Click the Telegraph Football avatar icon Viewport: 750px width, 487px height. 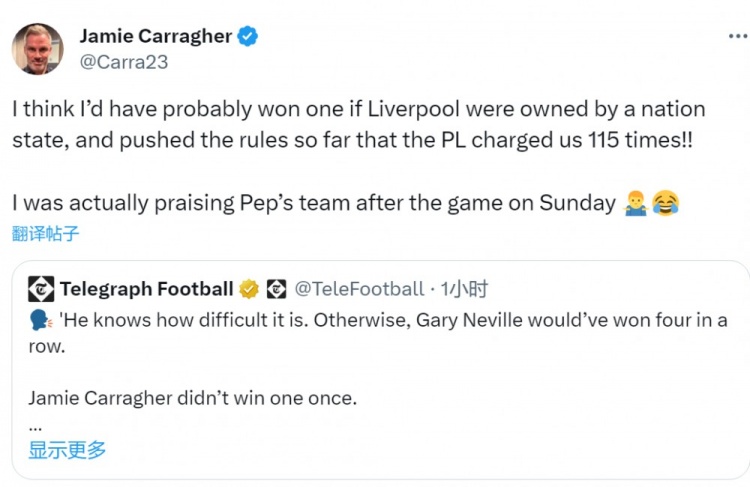41,289
